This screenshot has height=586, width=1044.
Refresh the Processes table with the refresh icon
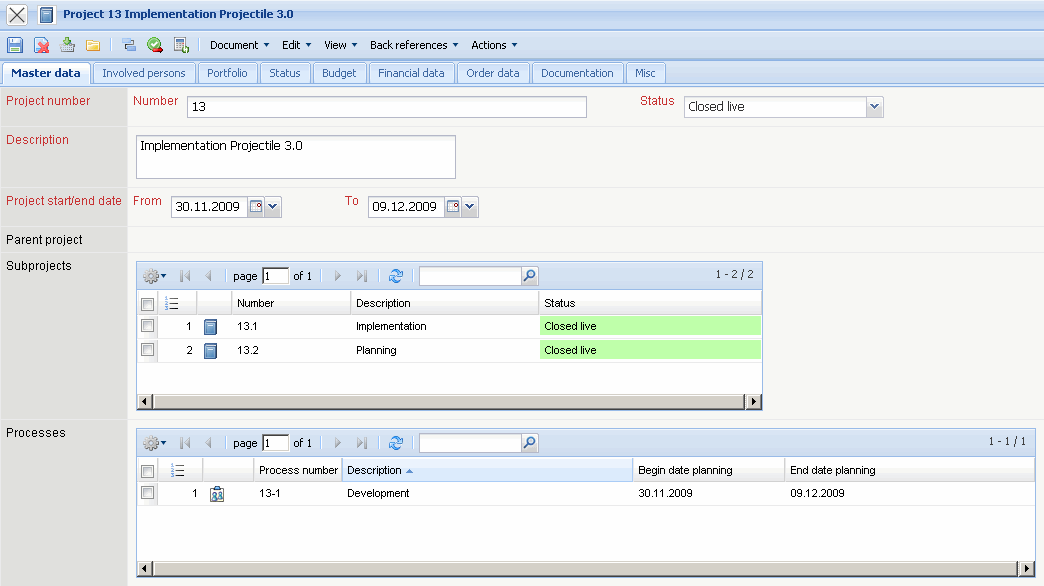(396, 443)
